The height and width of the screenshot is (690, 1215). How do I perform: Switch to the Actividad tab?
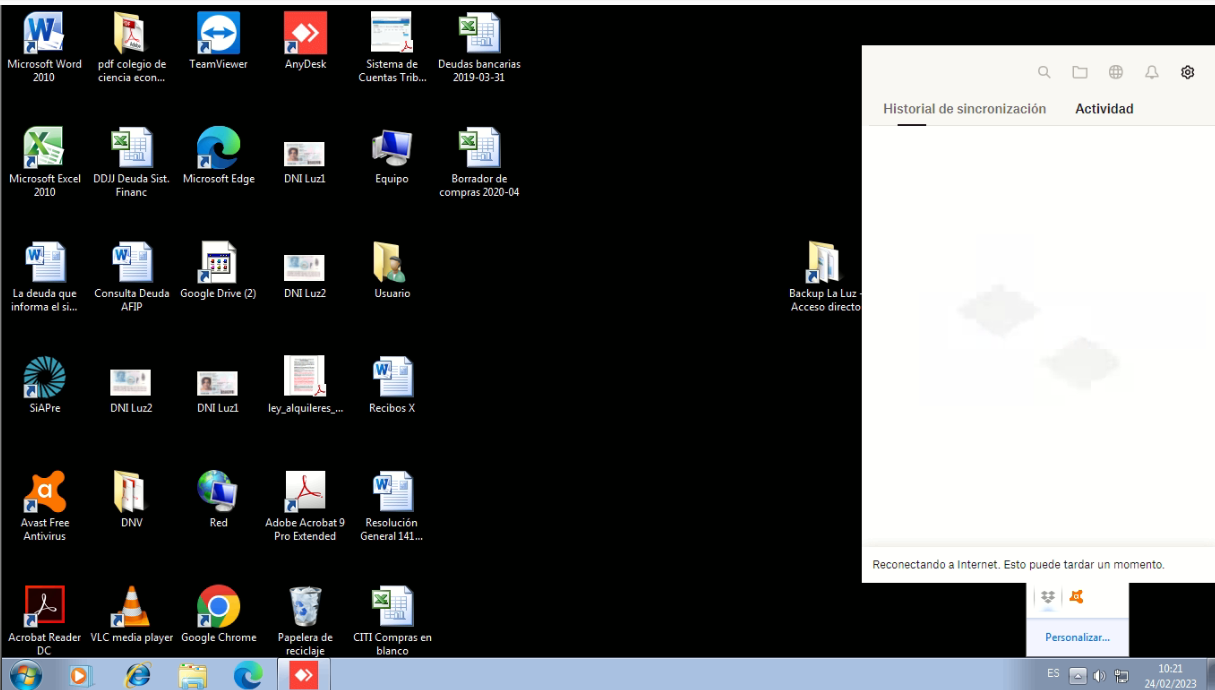coord(1104,109)
